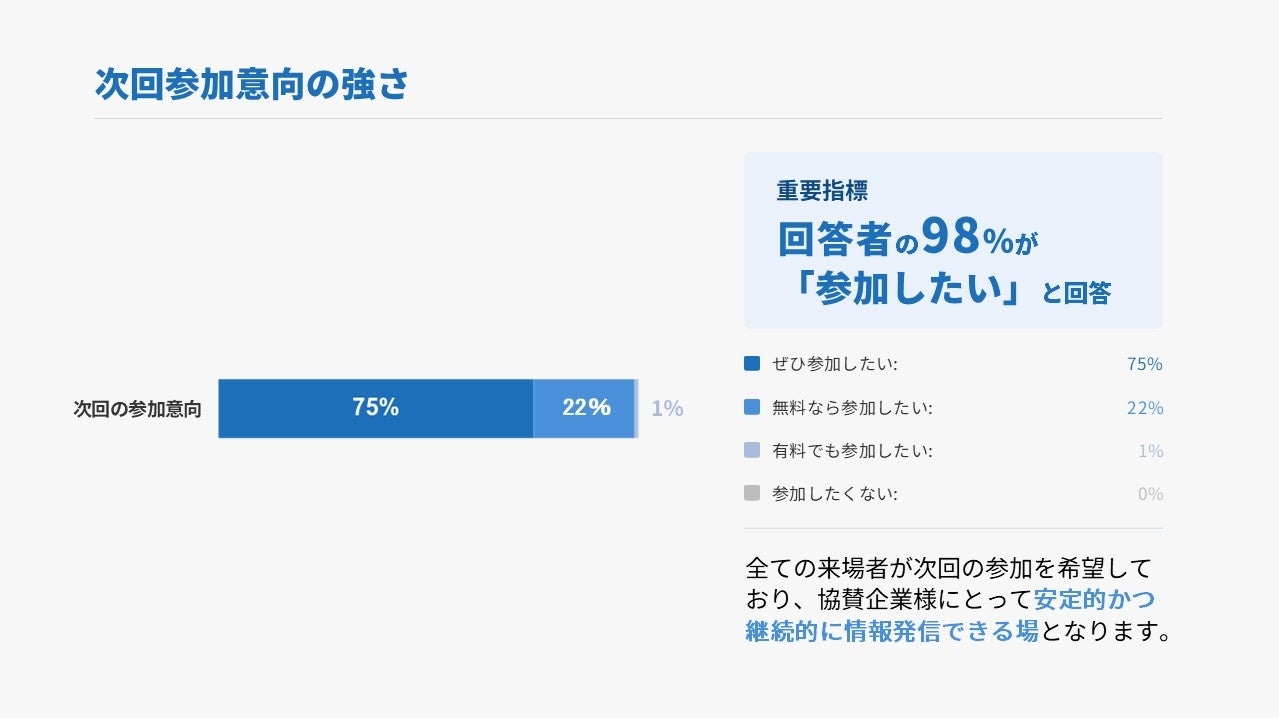The width and height of the screenshot is (1279, 719).
Task: Click the slide title 次回参加意向の強さ
Action: point(252,84)
